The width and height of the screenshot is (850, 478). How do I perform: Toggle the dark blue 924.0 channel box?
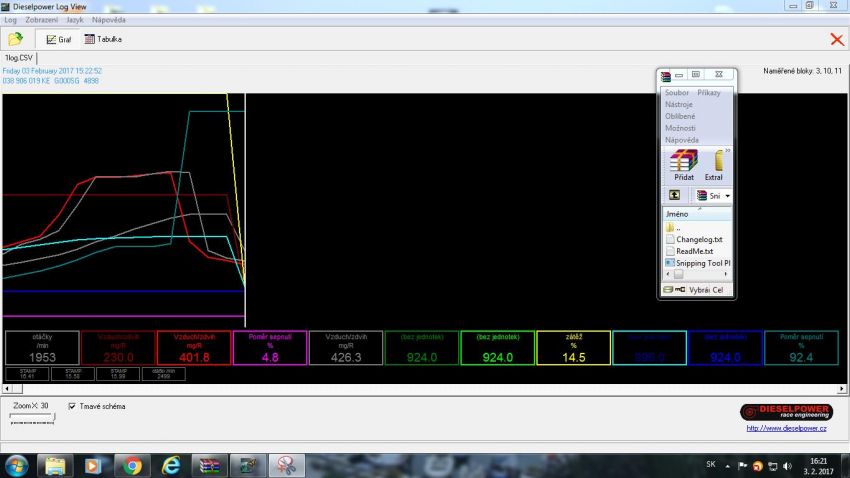pos(725,348)
